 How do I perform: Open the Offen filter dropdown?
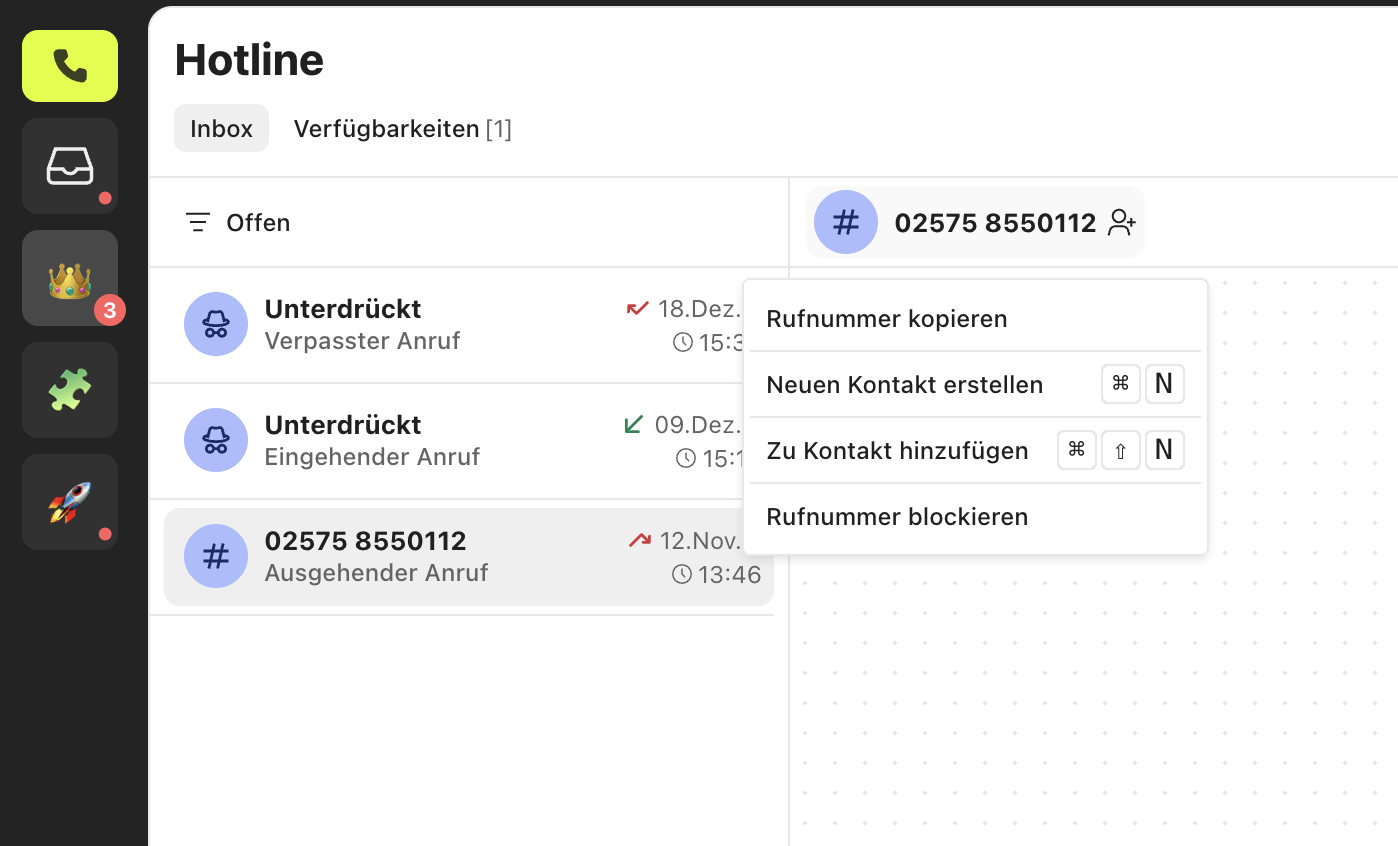pyautogui.click(x=258, y=222)
